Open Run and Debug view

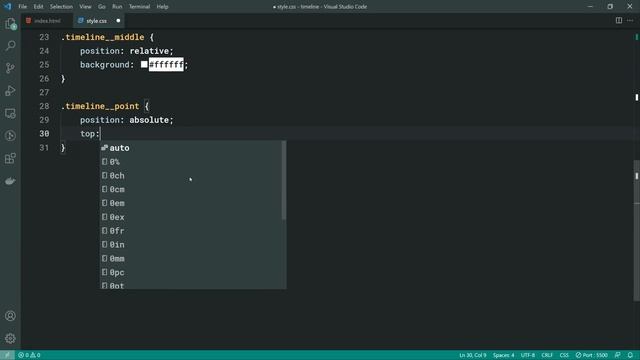(x=10, y=91)
